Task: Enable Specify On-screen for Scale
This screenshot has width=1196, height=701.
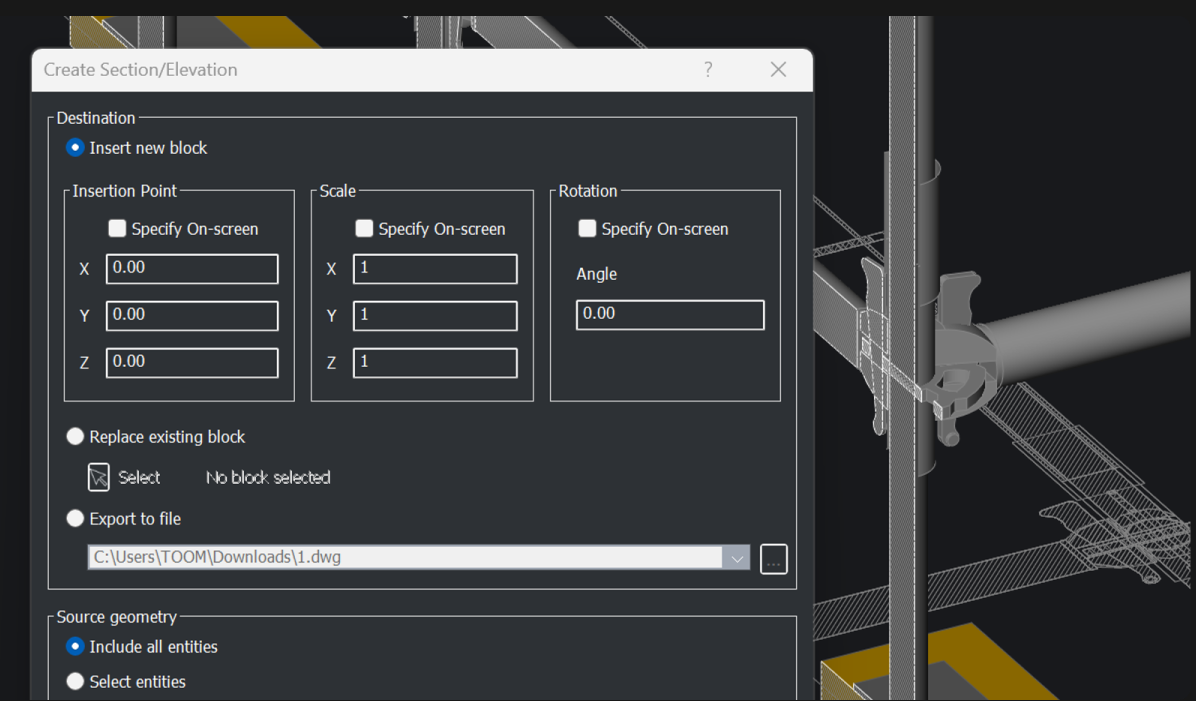Action: tap(364, 228)
